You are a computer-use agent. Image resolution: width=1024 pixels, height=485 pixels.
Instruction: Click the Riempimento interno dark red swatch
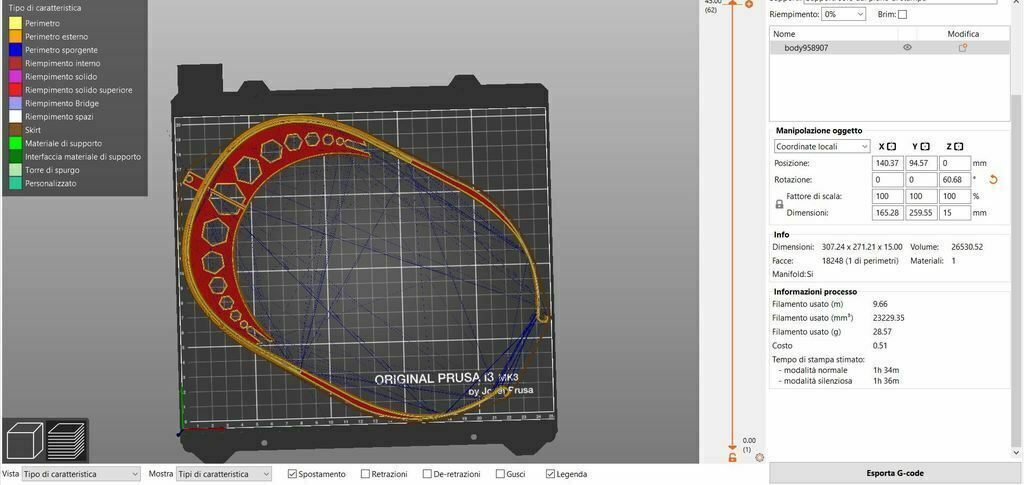pyautogui.click(x=15, y=63)
